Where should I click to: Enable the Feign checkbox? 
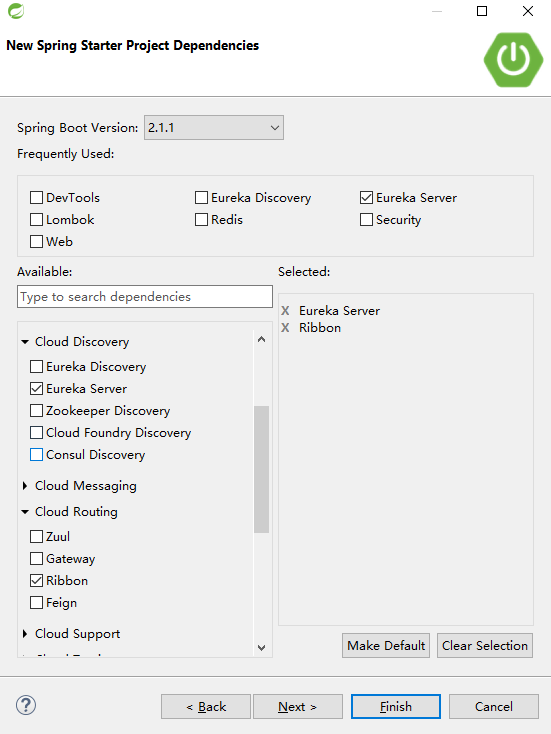(37, 602)
